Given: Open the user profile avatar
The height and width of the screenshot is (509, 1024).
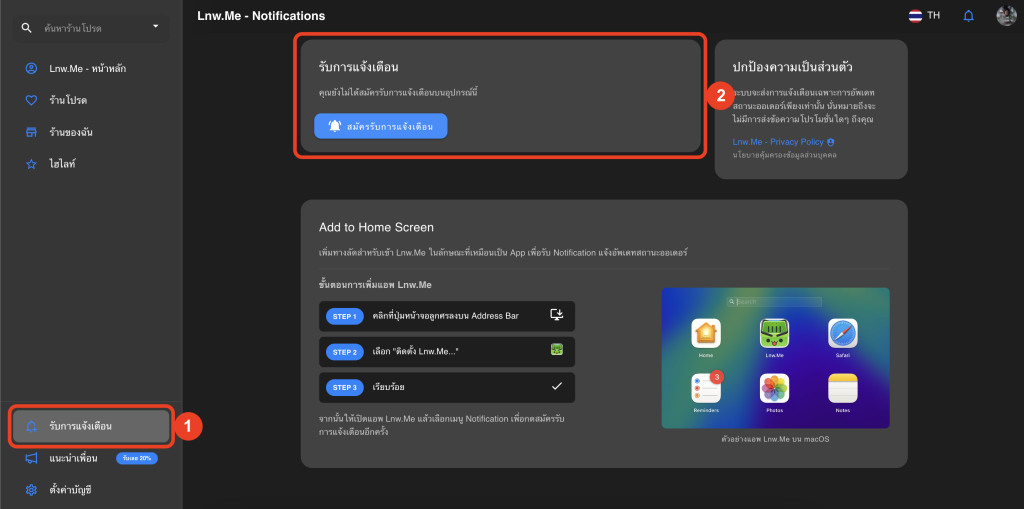Looking at the screenshot, I should [1006, 16].
